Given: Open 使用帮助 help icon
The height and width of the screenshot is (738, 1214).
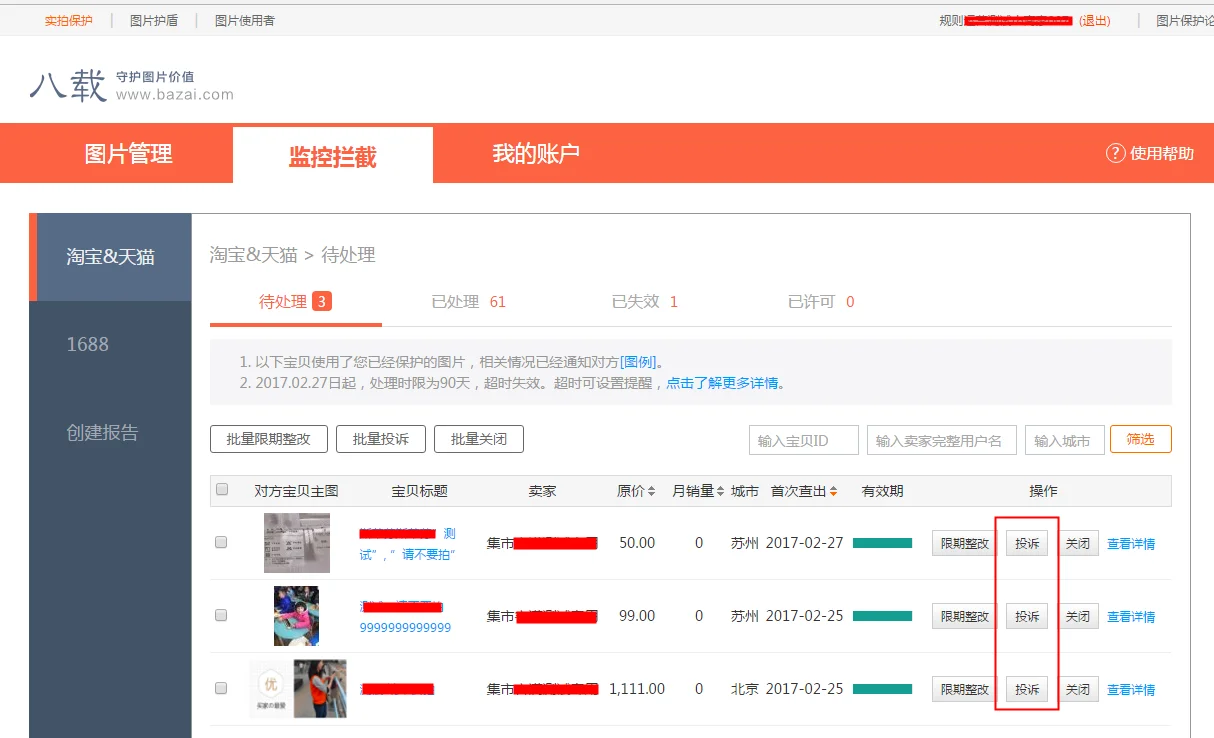Looking at the screenshot, I should [x=1115, y=153].
